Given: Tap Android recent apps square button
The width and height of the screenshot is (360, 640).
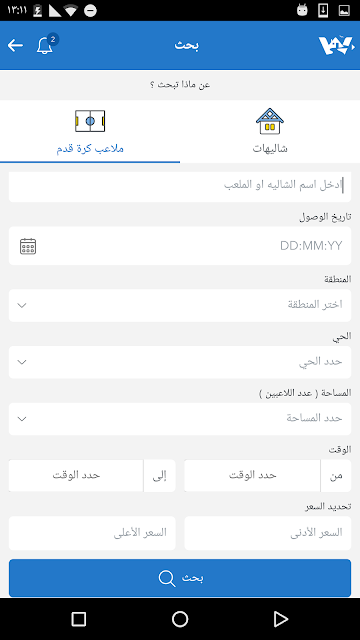Looking at the screenshot, I should point(79,619).
